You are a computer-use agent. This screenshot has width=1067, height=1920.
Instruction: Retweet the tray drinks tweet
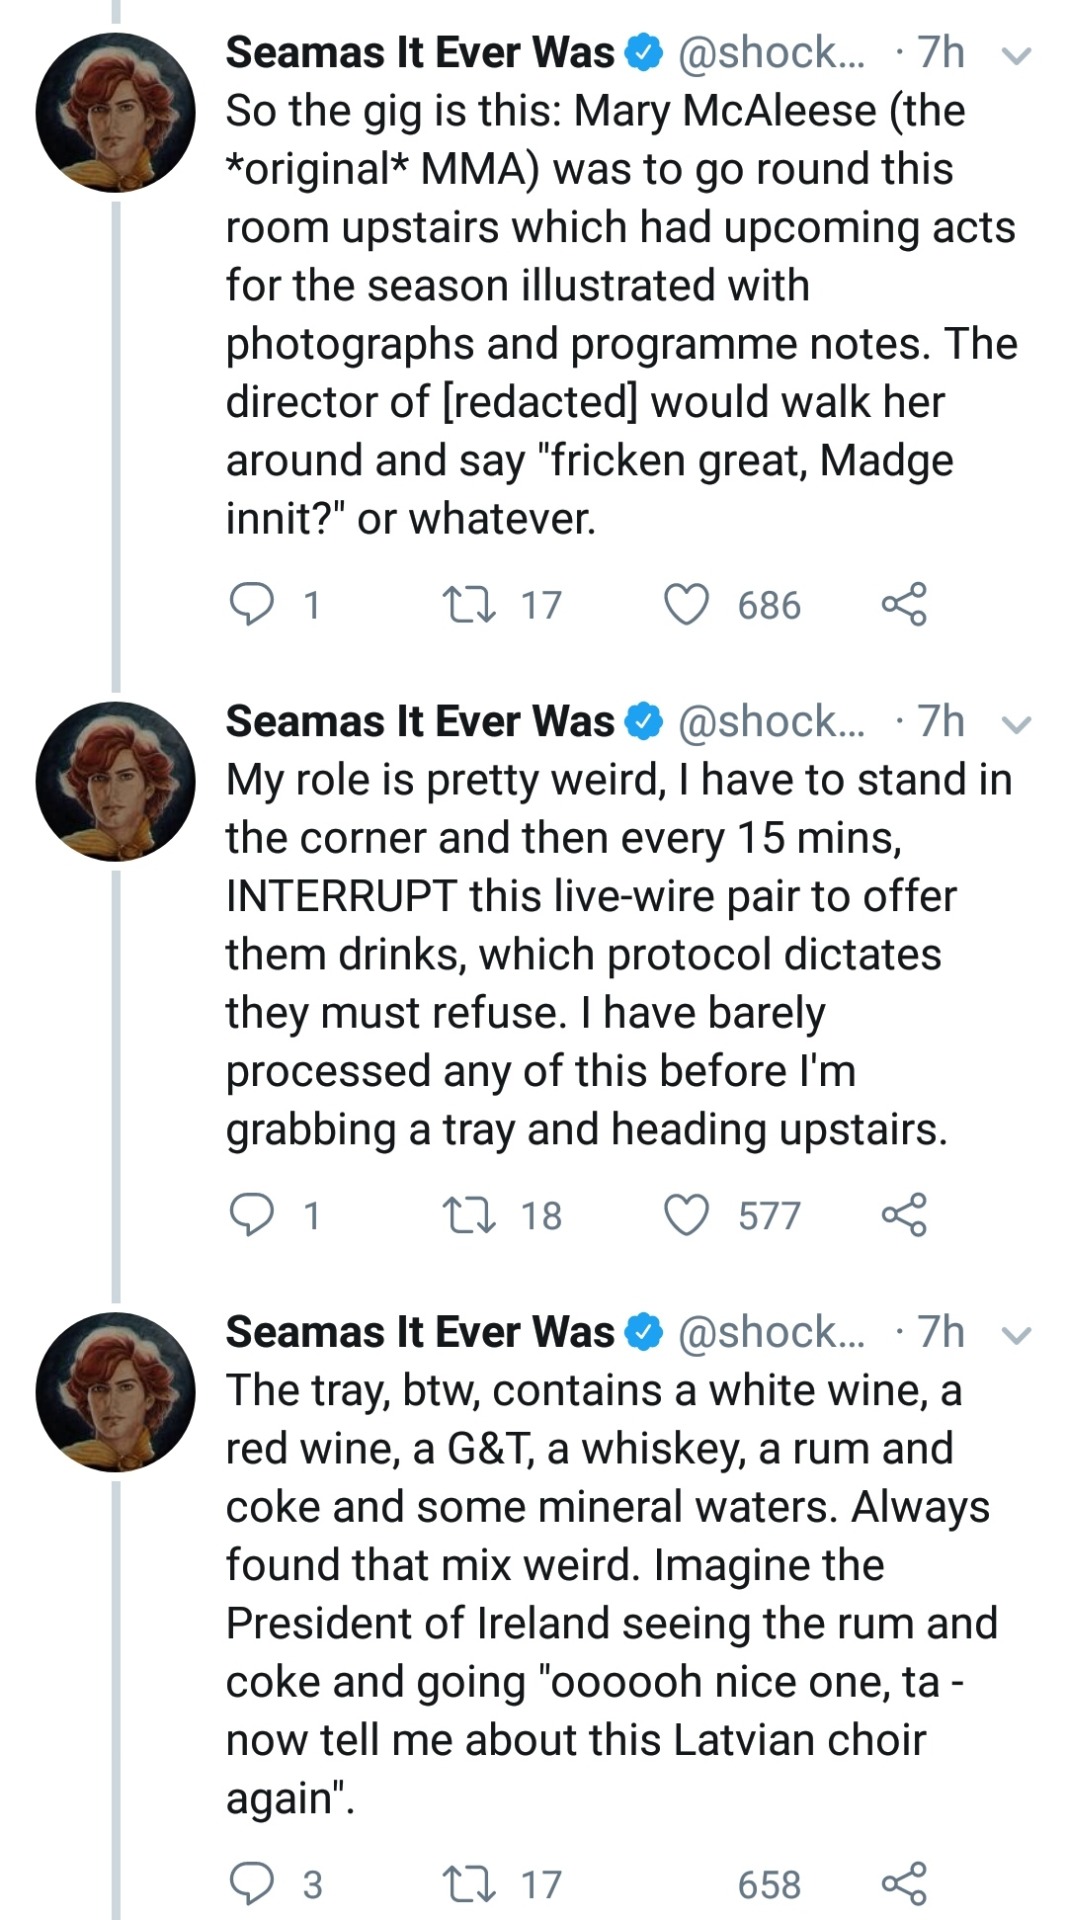[x=469, y=1883]
